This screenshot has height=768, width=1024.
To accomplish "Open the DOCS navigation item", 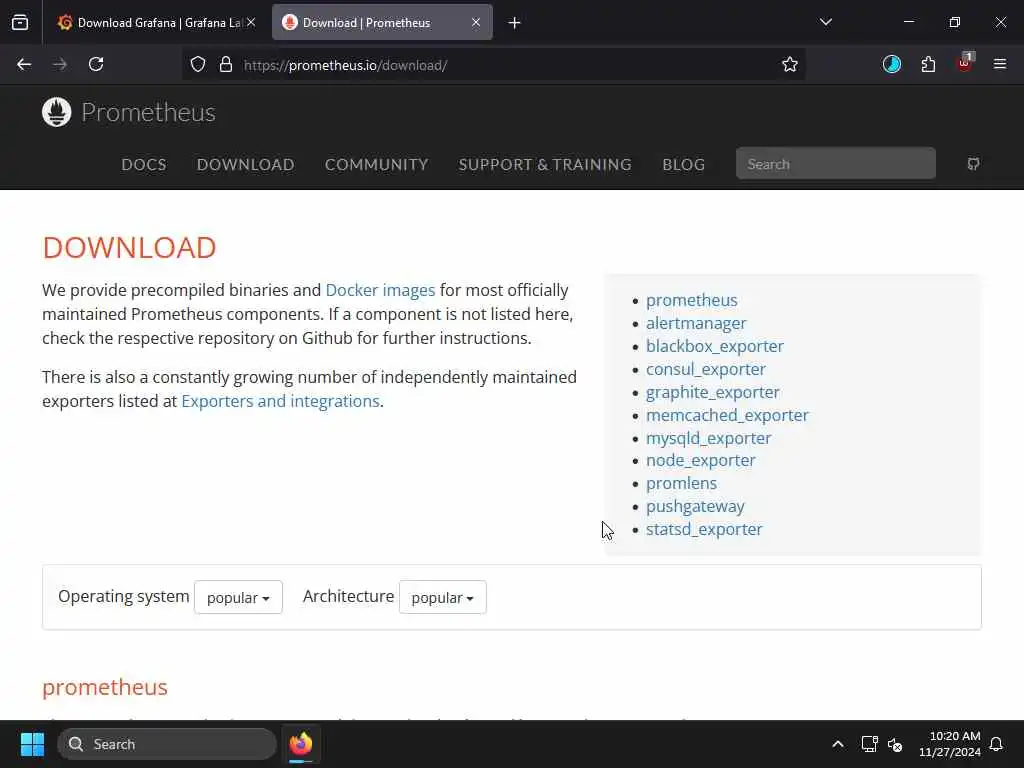I will tap(144, 165).
